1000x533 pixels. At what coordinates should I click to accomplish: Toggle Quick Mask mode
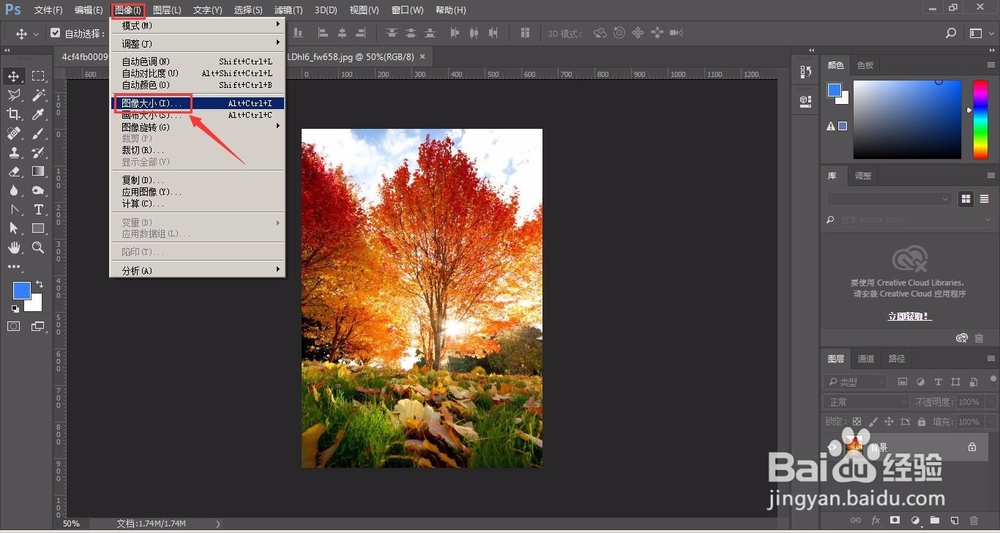[x=13, y=326]
